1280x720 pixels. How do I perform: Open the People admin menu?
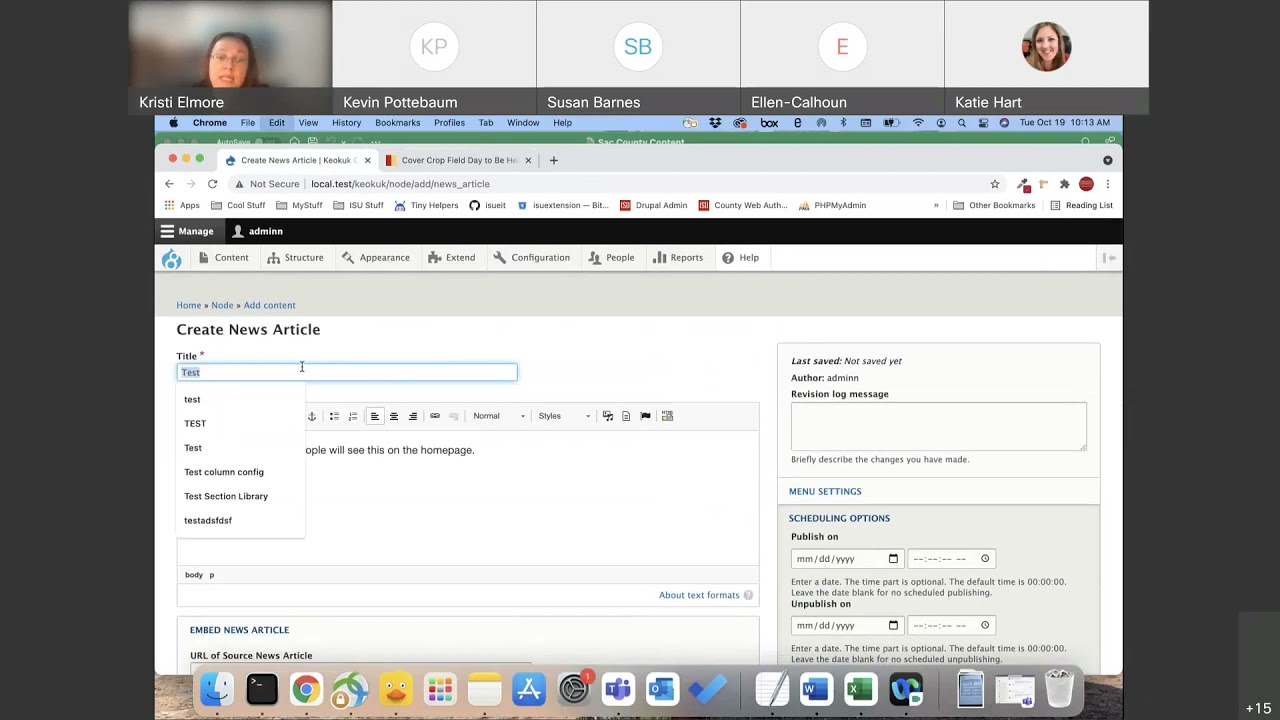(x=612, y=258)
